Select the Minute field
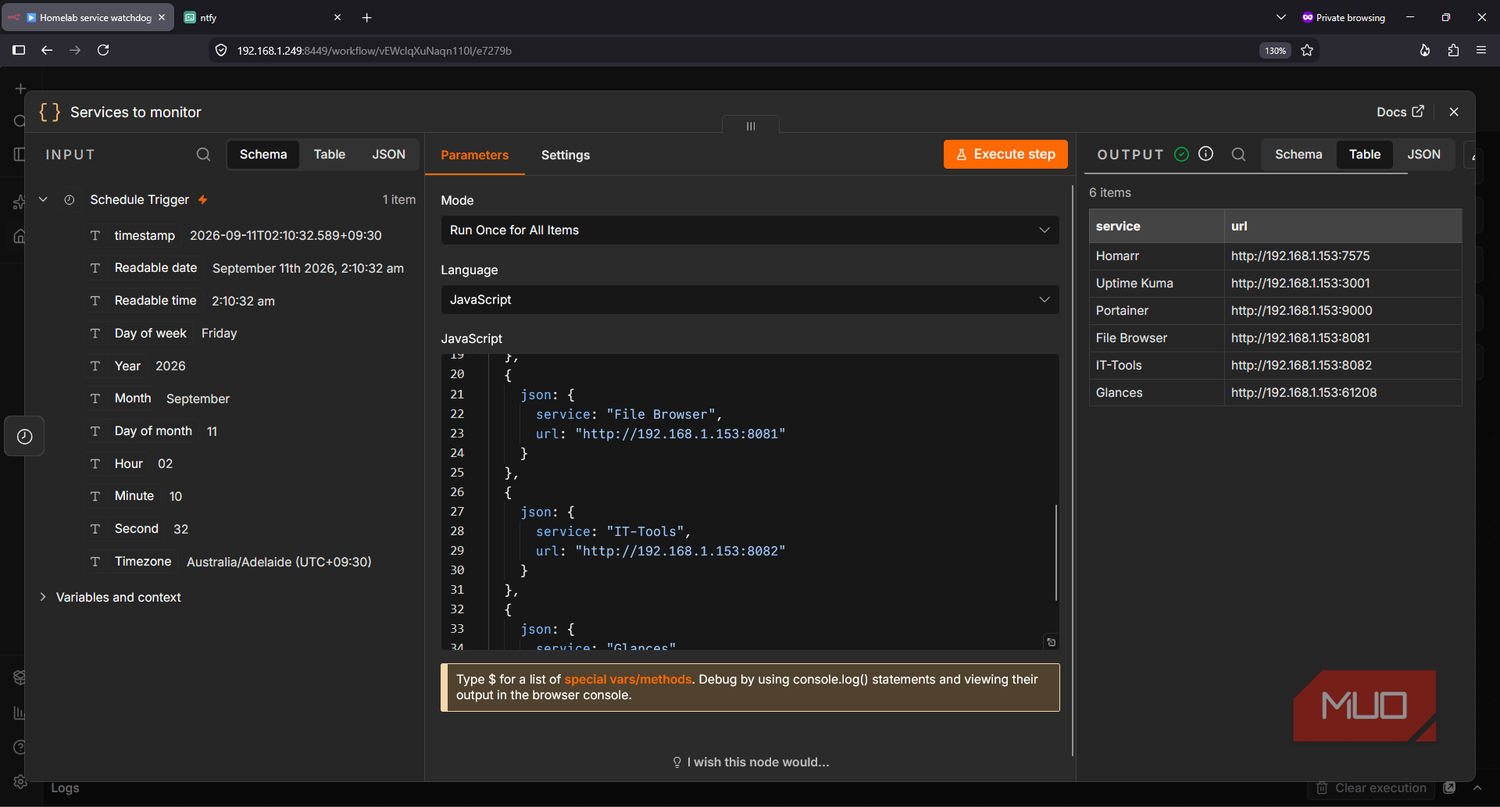Viewport: 1500px width, 807px height. click(x=135, y=496)
